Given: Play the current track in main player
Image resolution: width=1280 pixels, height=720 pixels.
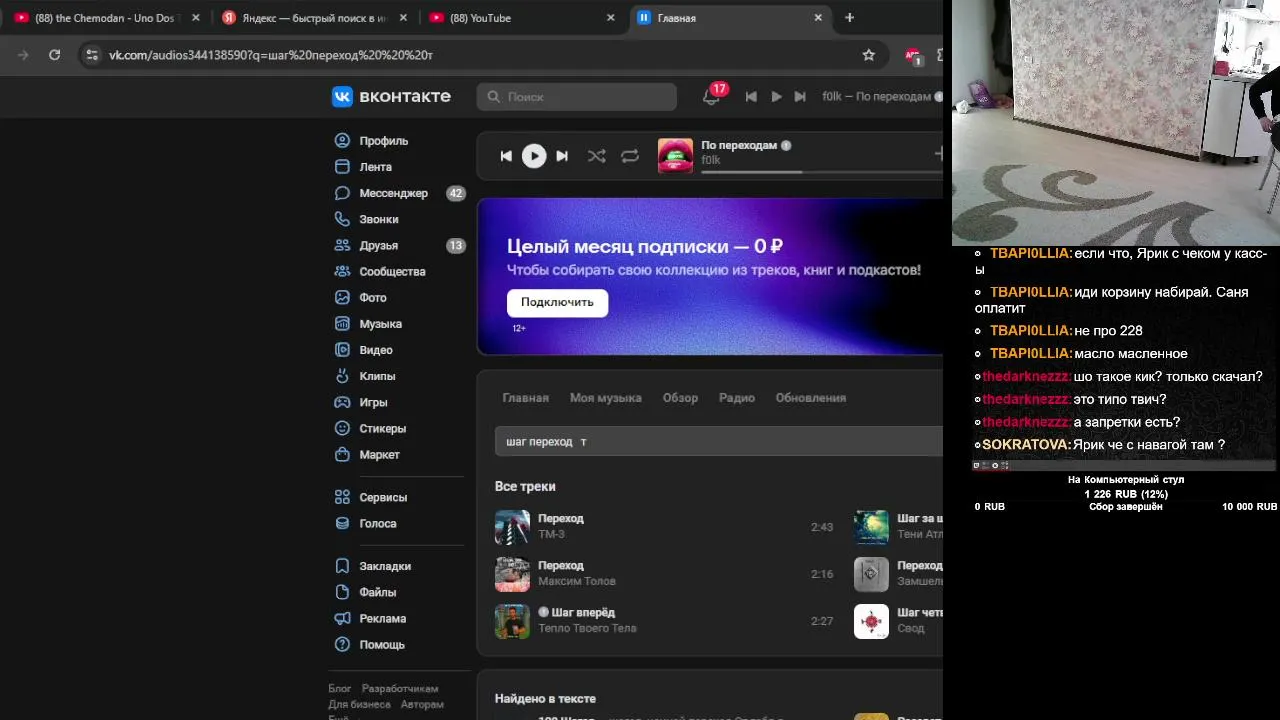Looking at the screenshot, I should click(534, 156).
